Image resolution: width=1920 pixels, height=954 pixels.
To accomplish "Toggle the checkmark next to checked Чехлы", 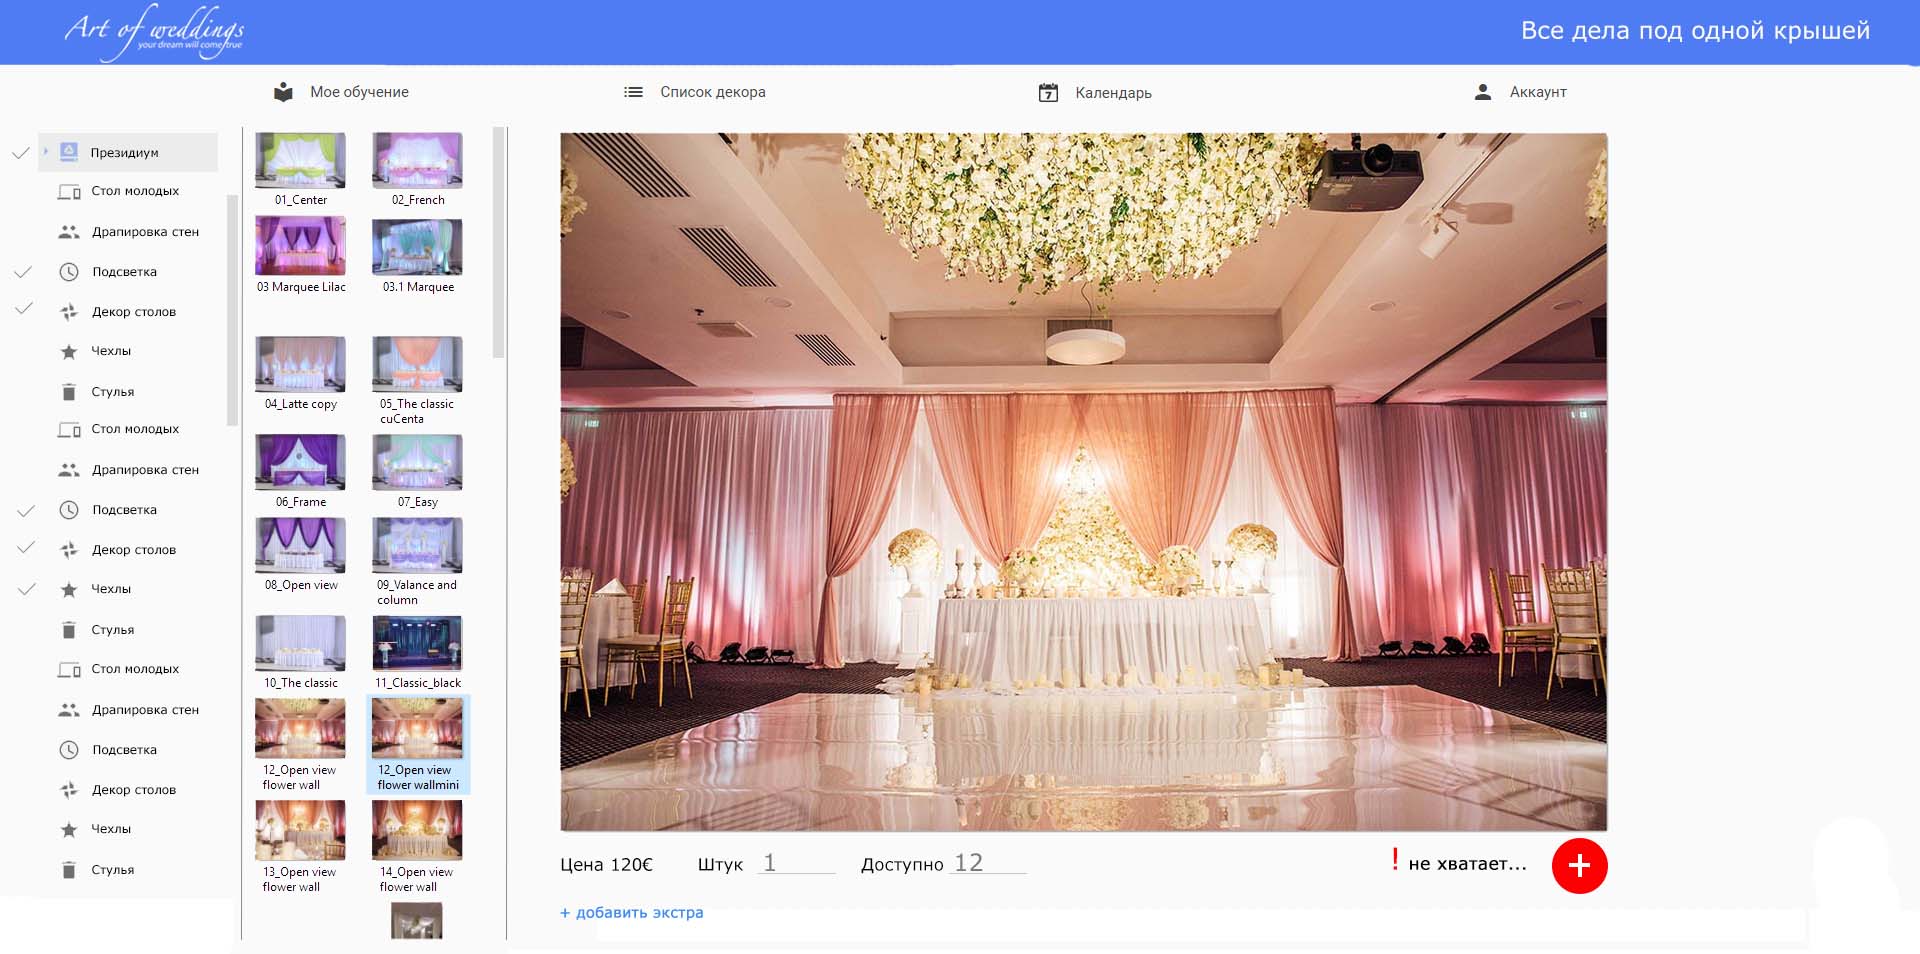I will tap(26, 589).
